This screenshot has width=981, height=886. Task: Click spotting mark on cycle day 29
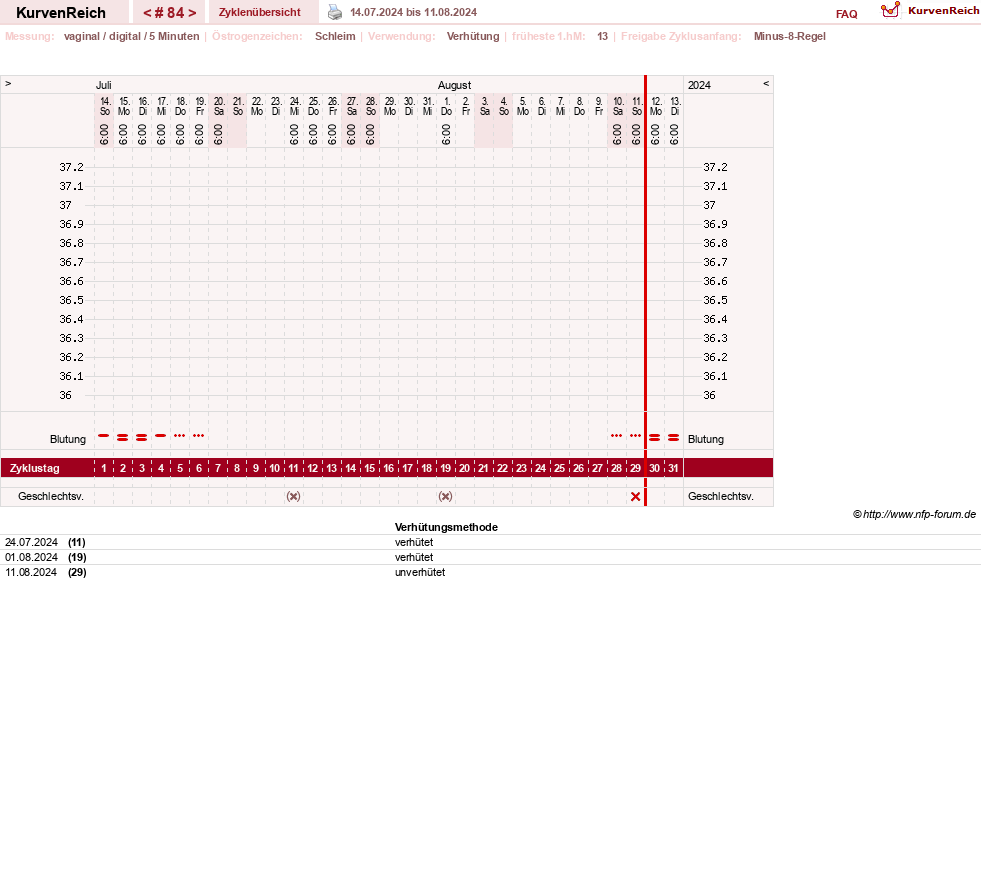point(636,435)
